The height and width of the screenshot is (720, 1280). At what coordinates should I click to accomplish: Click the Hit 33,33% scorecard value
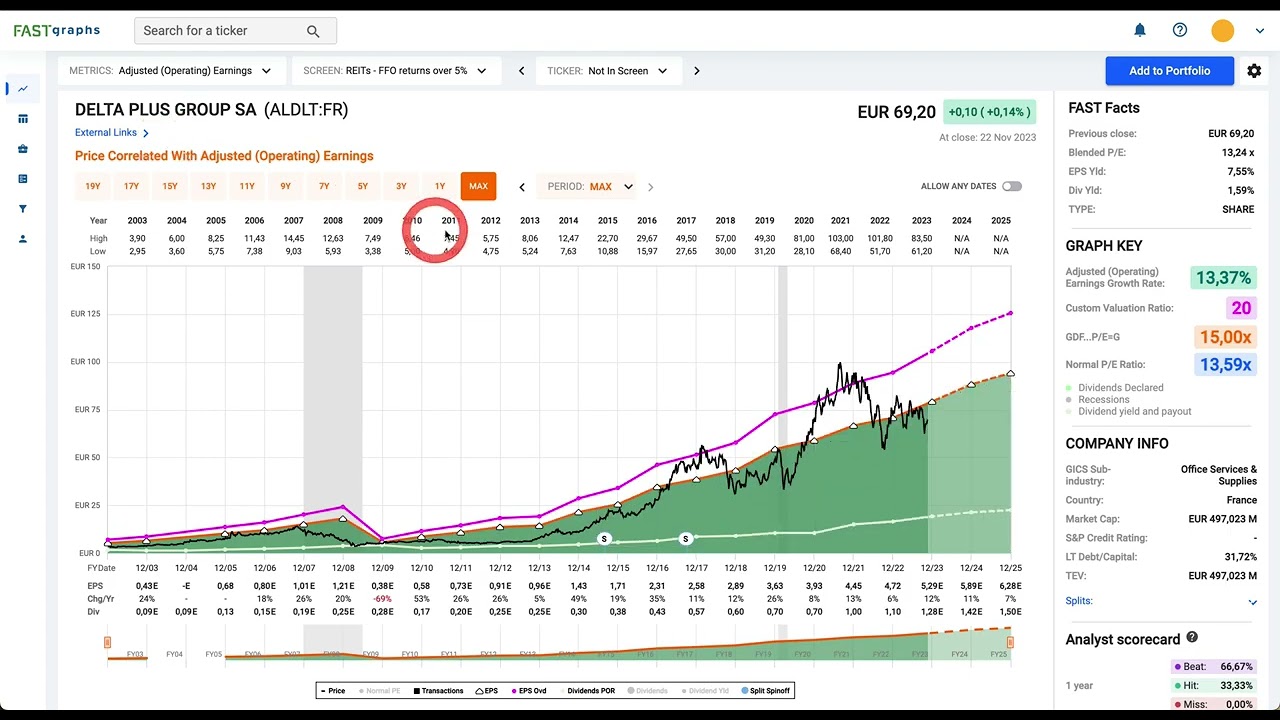pos(1213,686)
